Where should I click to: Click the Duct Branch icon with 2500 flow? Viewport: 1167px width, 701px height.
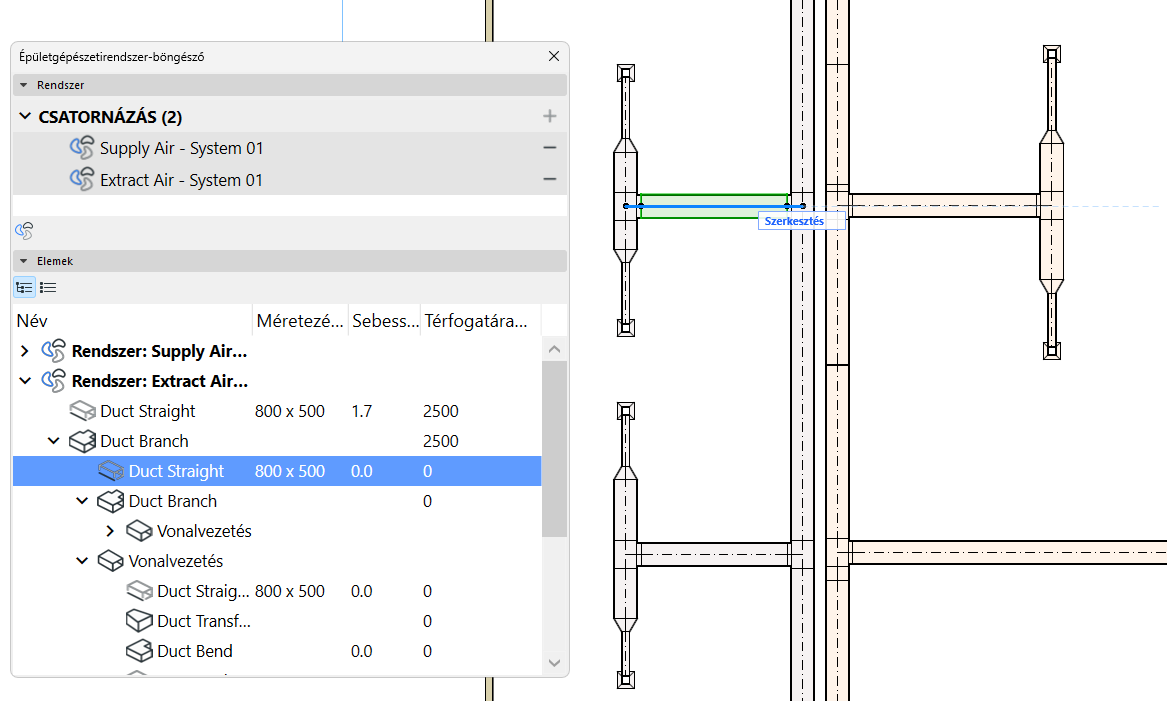click(x=82, y=441)
